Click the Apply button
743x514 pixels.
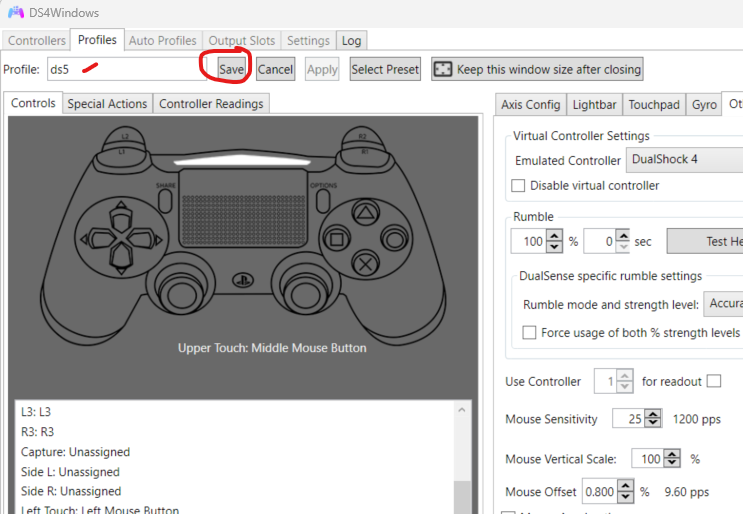[x=322, y=69]
